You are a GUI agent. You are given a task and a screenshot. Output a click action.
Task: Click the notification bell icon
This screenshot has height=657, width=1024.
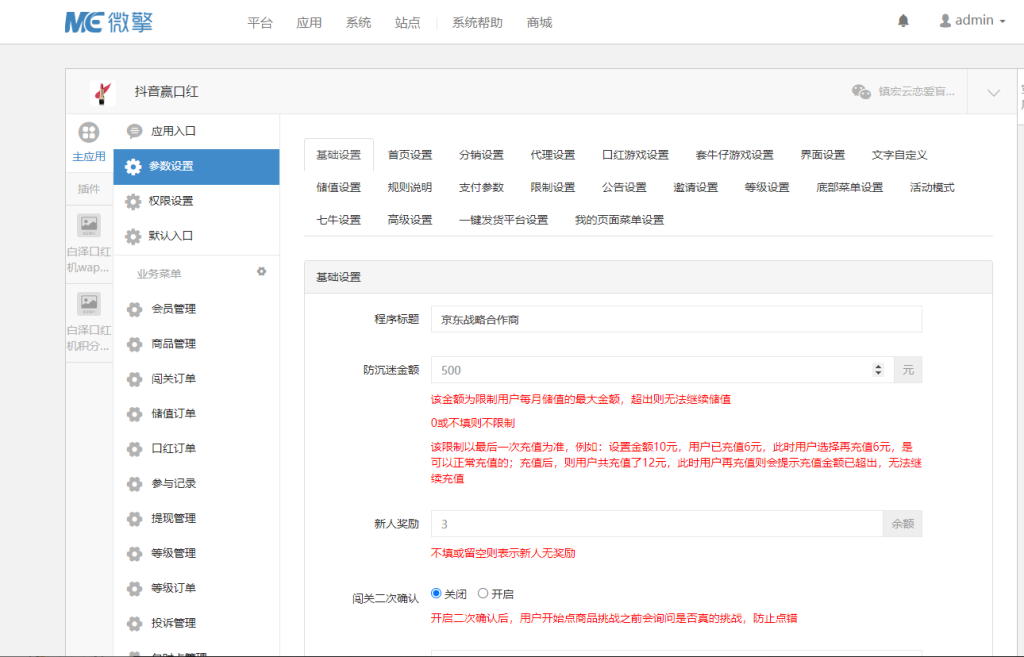(902, 20)
